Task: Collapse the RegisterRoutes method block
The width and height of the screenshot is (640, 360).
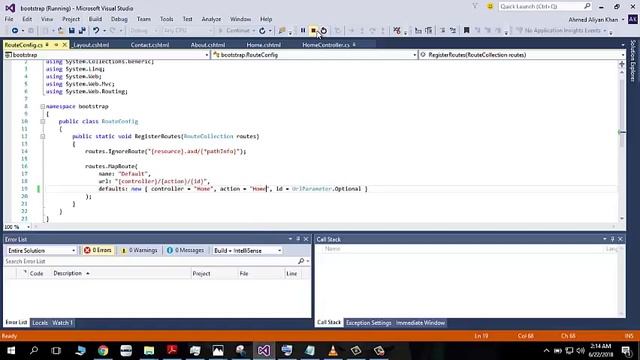Action: [x=42, y=136]
